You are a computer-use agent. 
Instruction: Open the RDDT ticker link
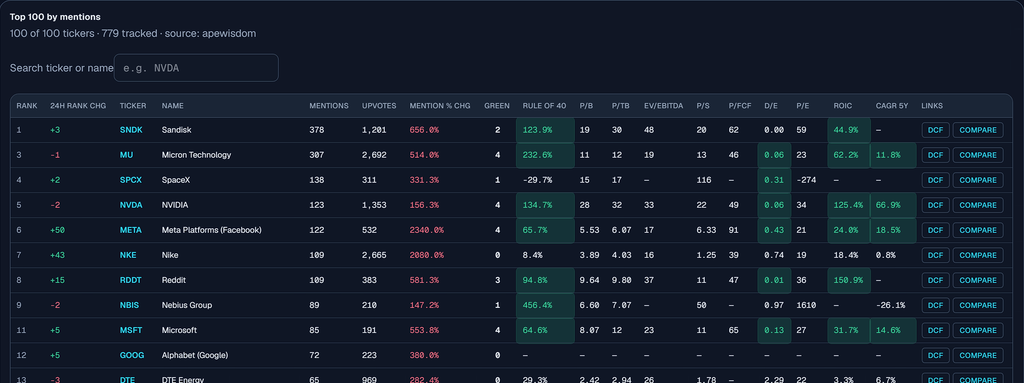131,280
